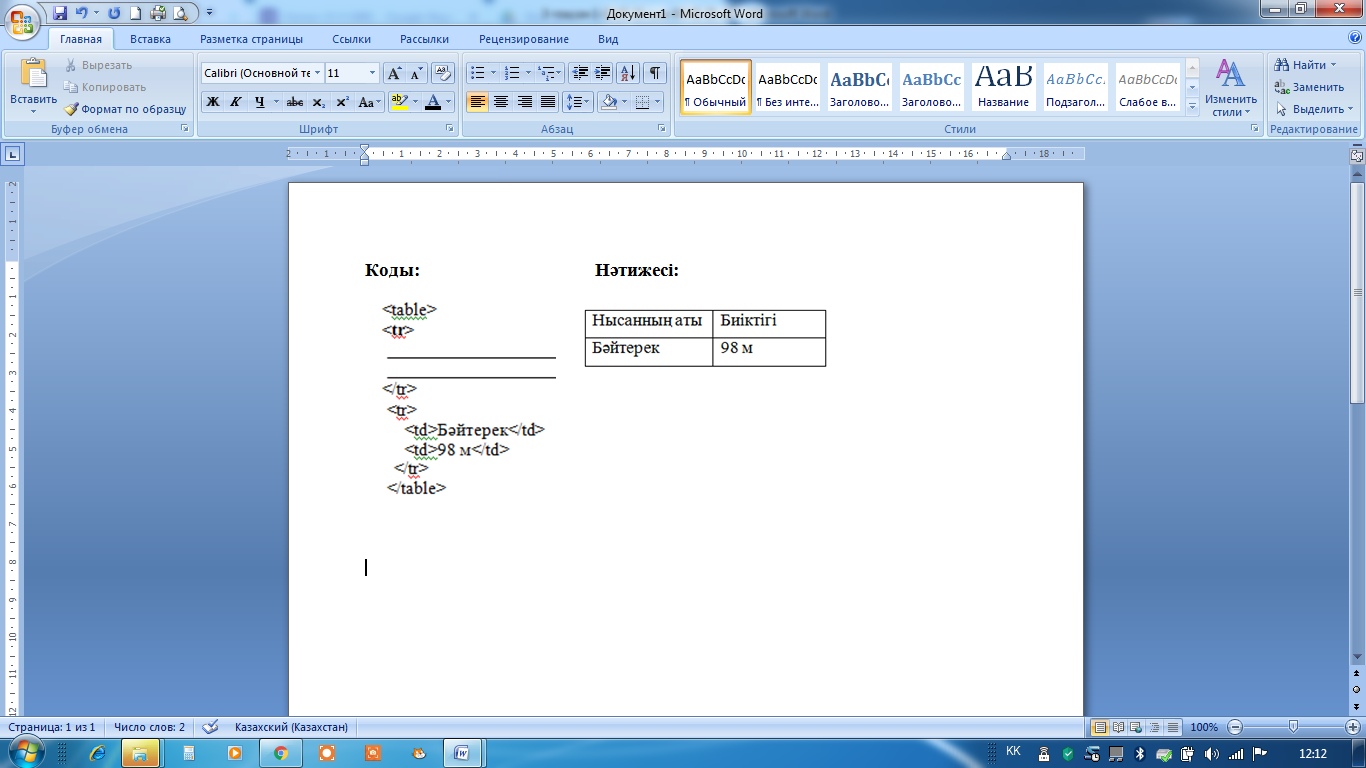This screenshot has height=768, width=1366.
Task: Open Internet Explorer from the taskbar
Action: point(97,752)
